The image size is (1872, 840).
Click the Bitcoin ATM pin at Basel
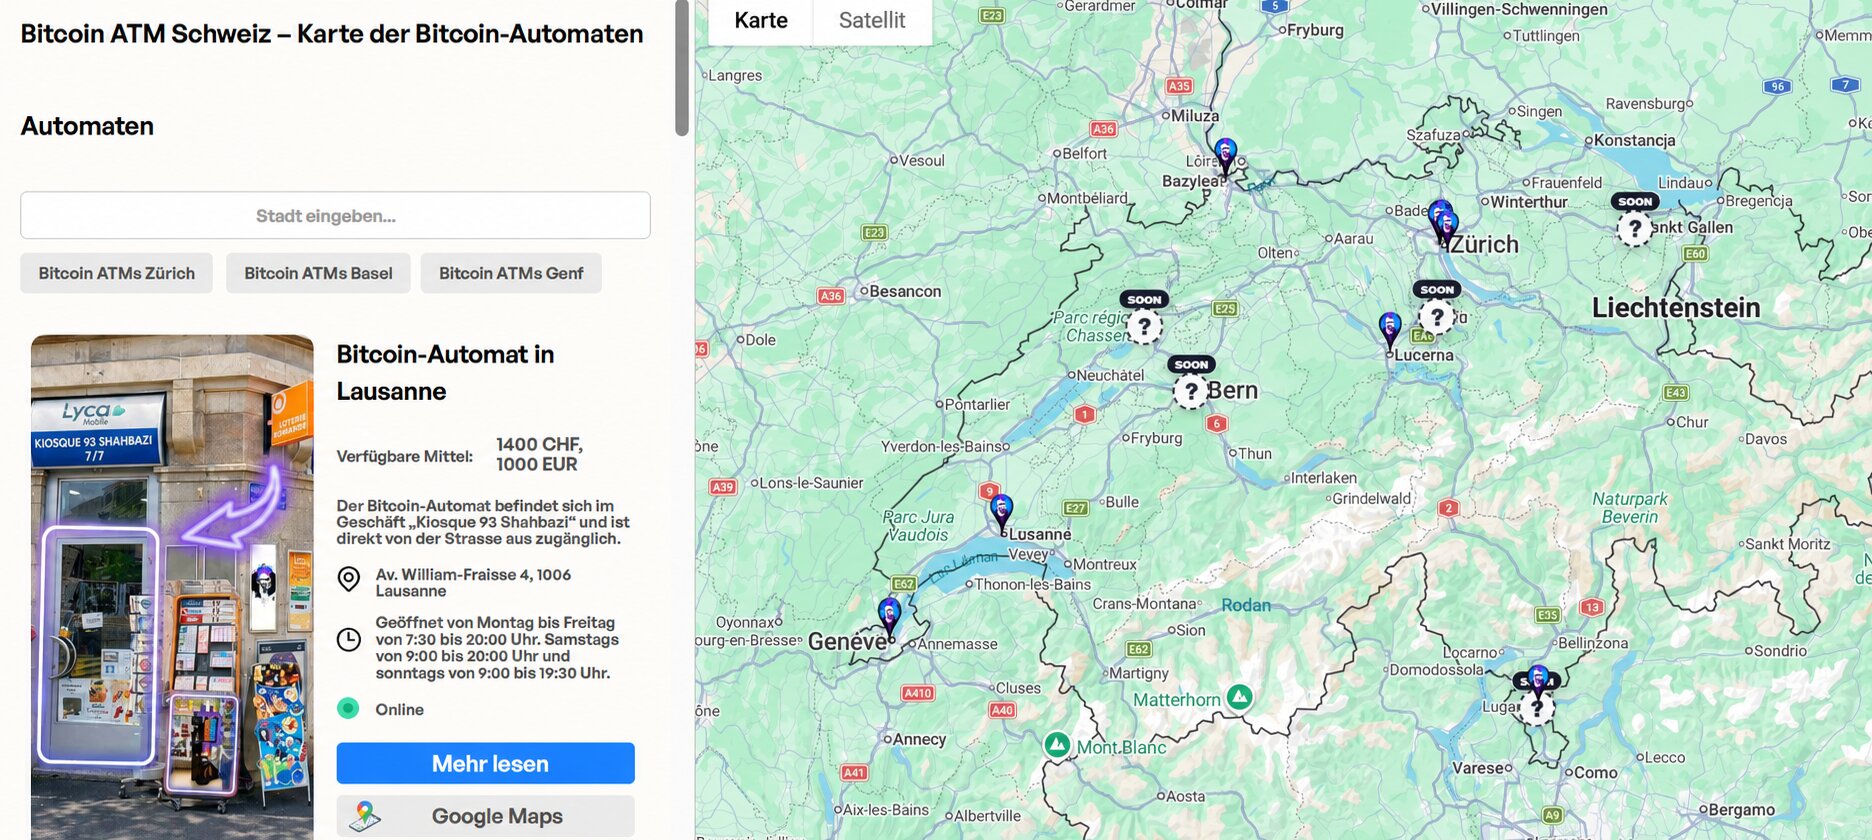(x=1226, y=157)
